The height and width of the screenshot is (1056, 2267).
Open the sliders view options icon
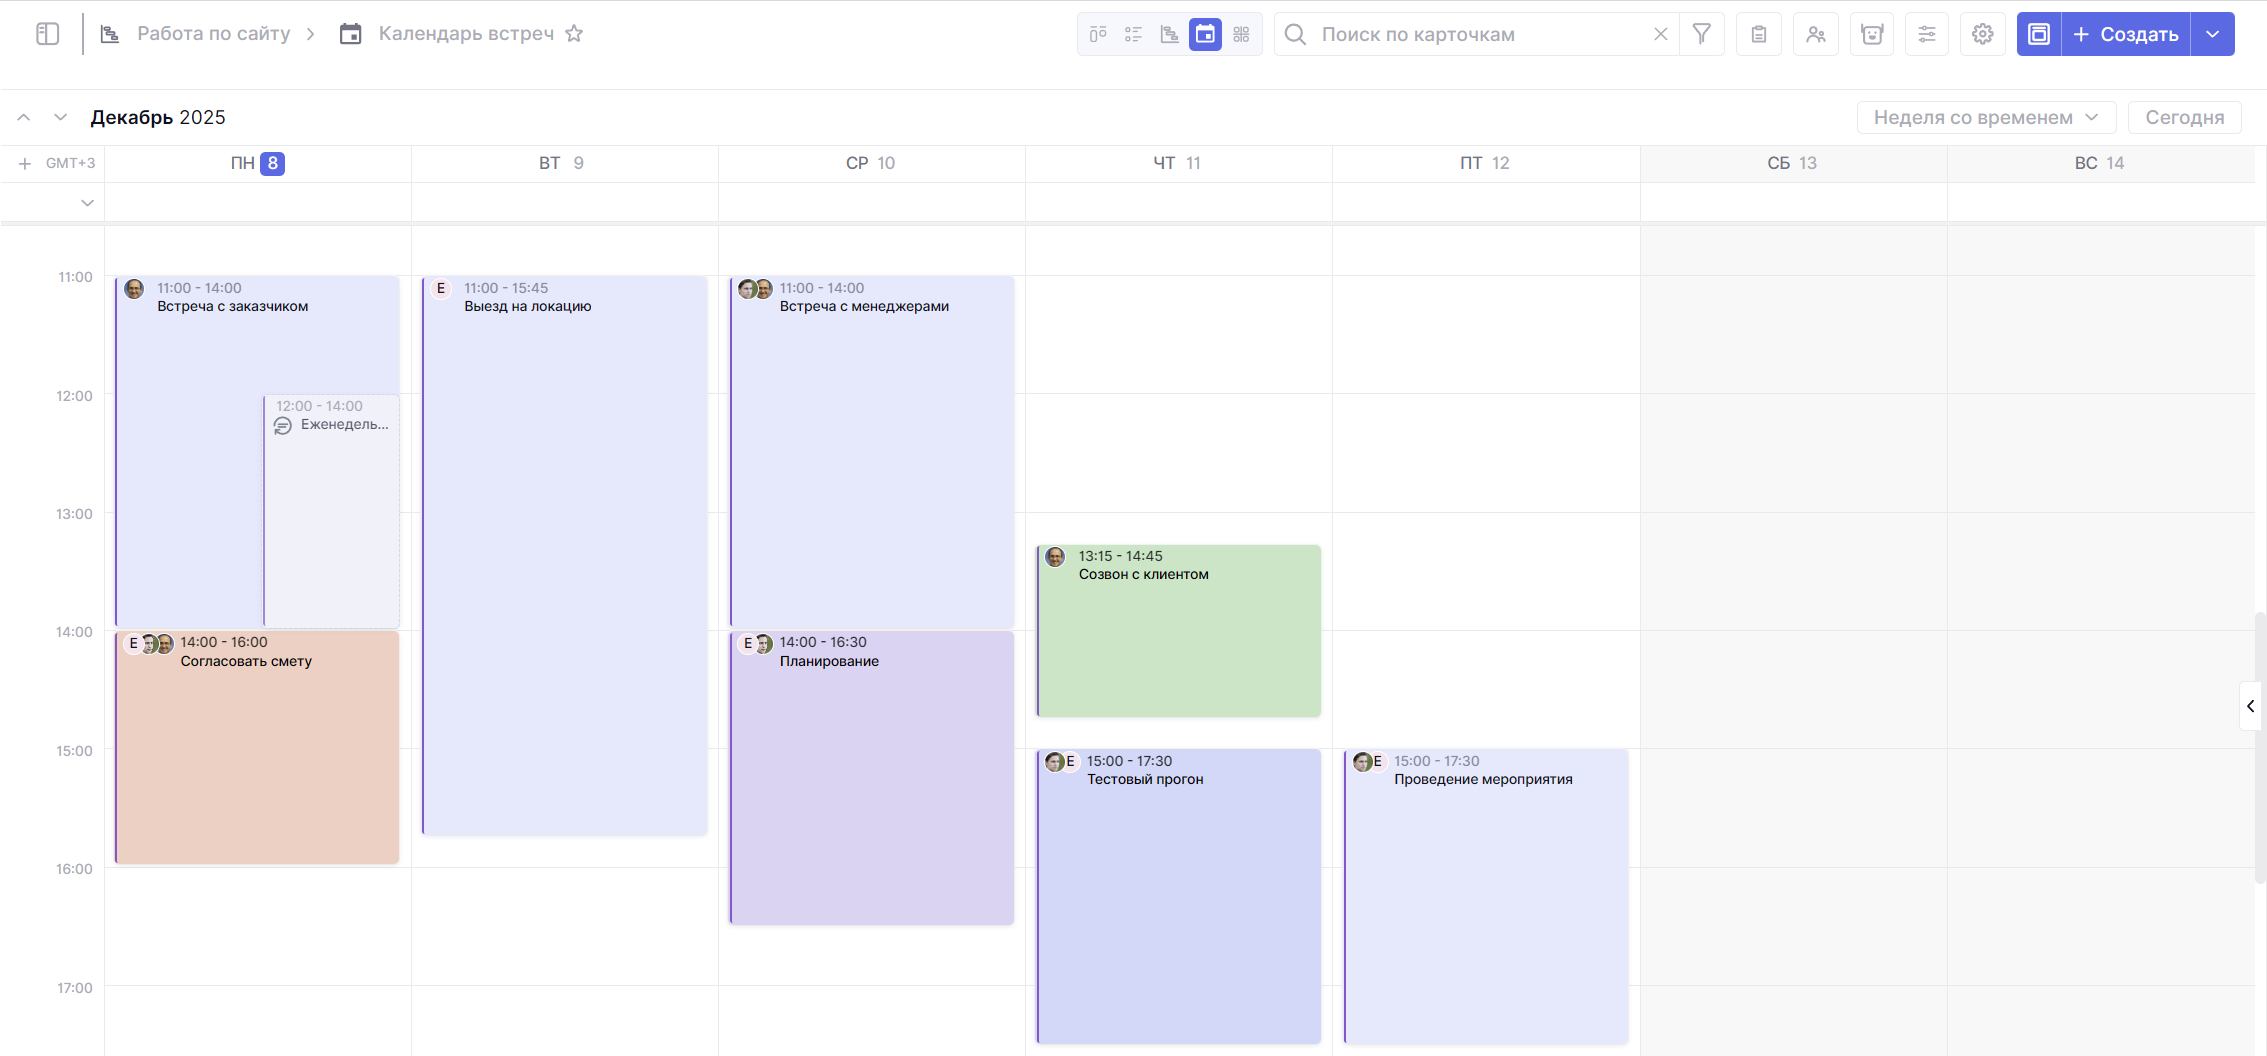tap(1927, 34)
